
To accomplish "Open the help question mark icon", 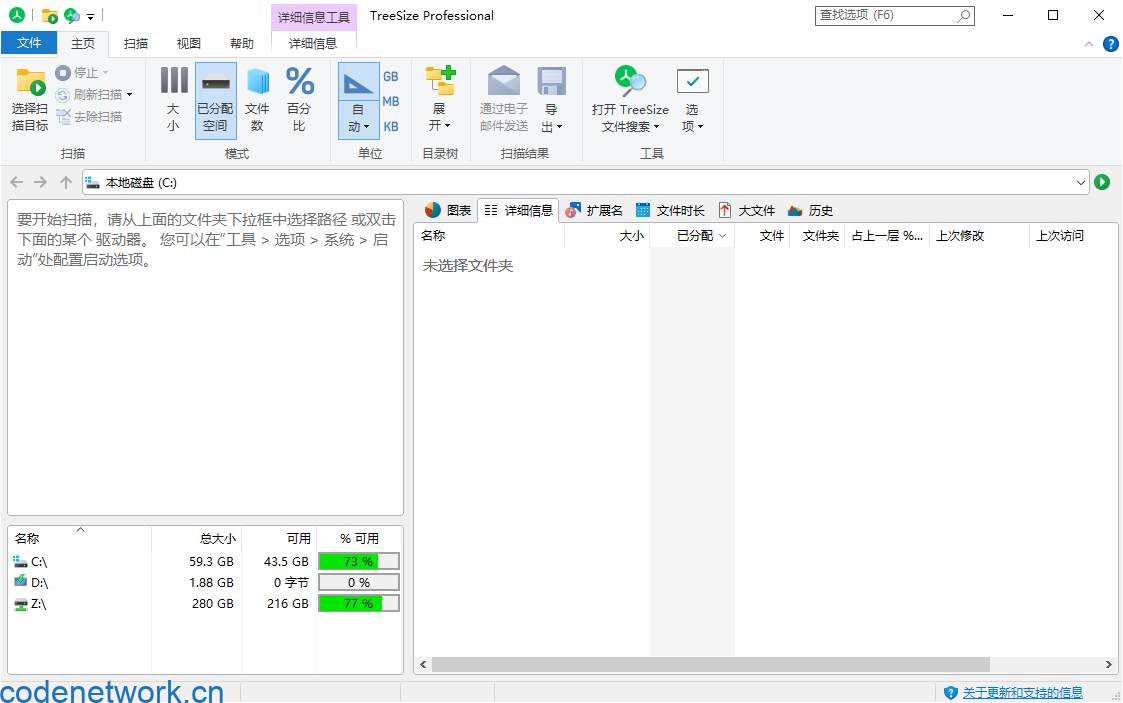I will click(1110, 44).
